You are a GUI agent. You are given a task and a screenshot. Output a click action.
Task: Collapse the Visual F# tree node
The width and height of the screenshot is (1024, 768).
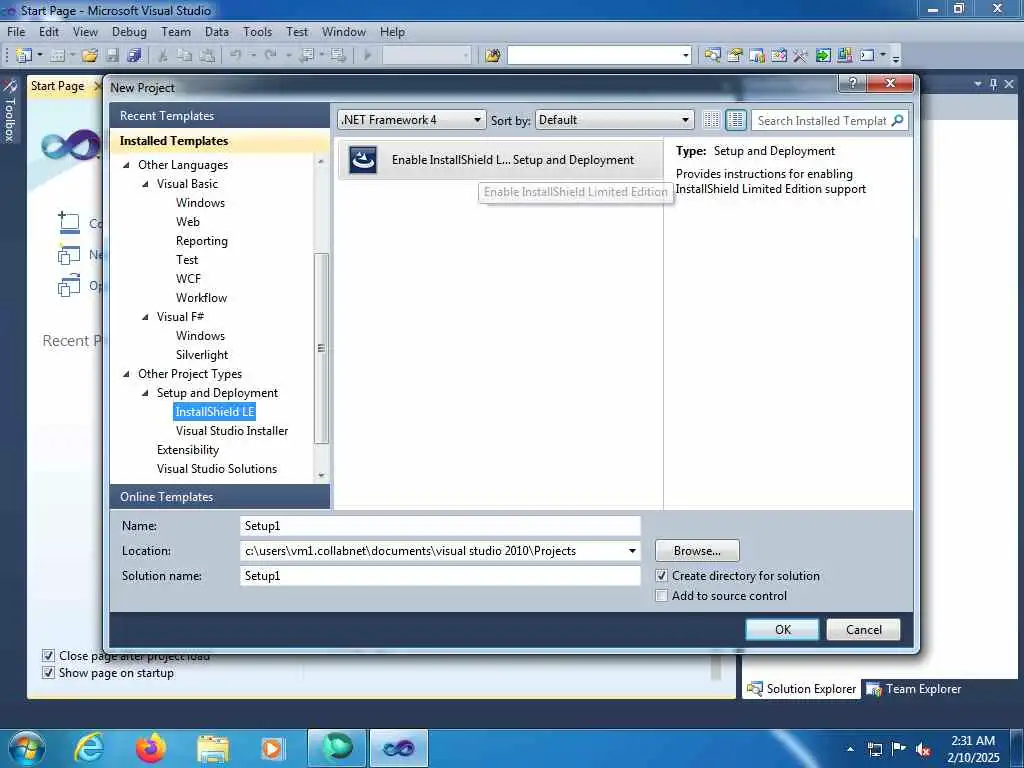coord(146,317)
